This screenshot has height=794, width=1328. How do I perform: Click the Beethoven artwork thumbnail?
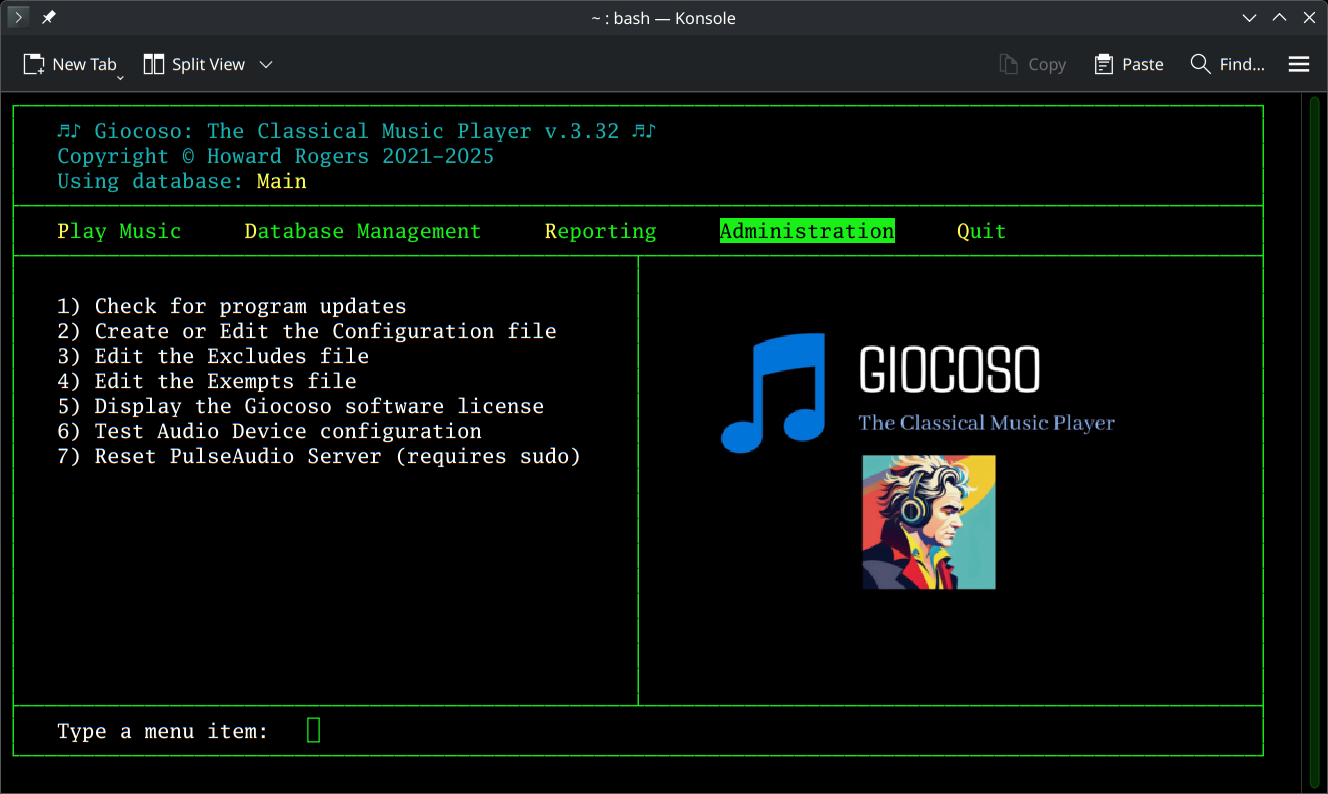929,522
